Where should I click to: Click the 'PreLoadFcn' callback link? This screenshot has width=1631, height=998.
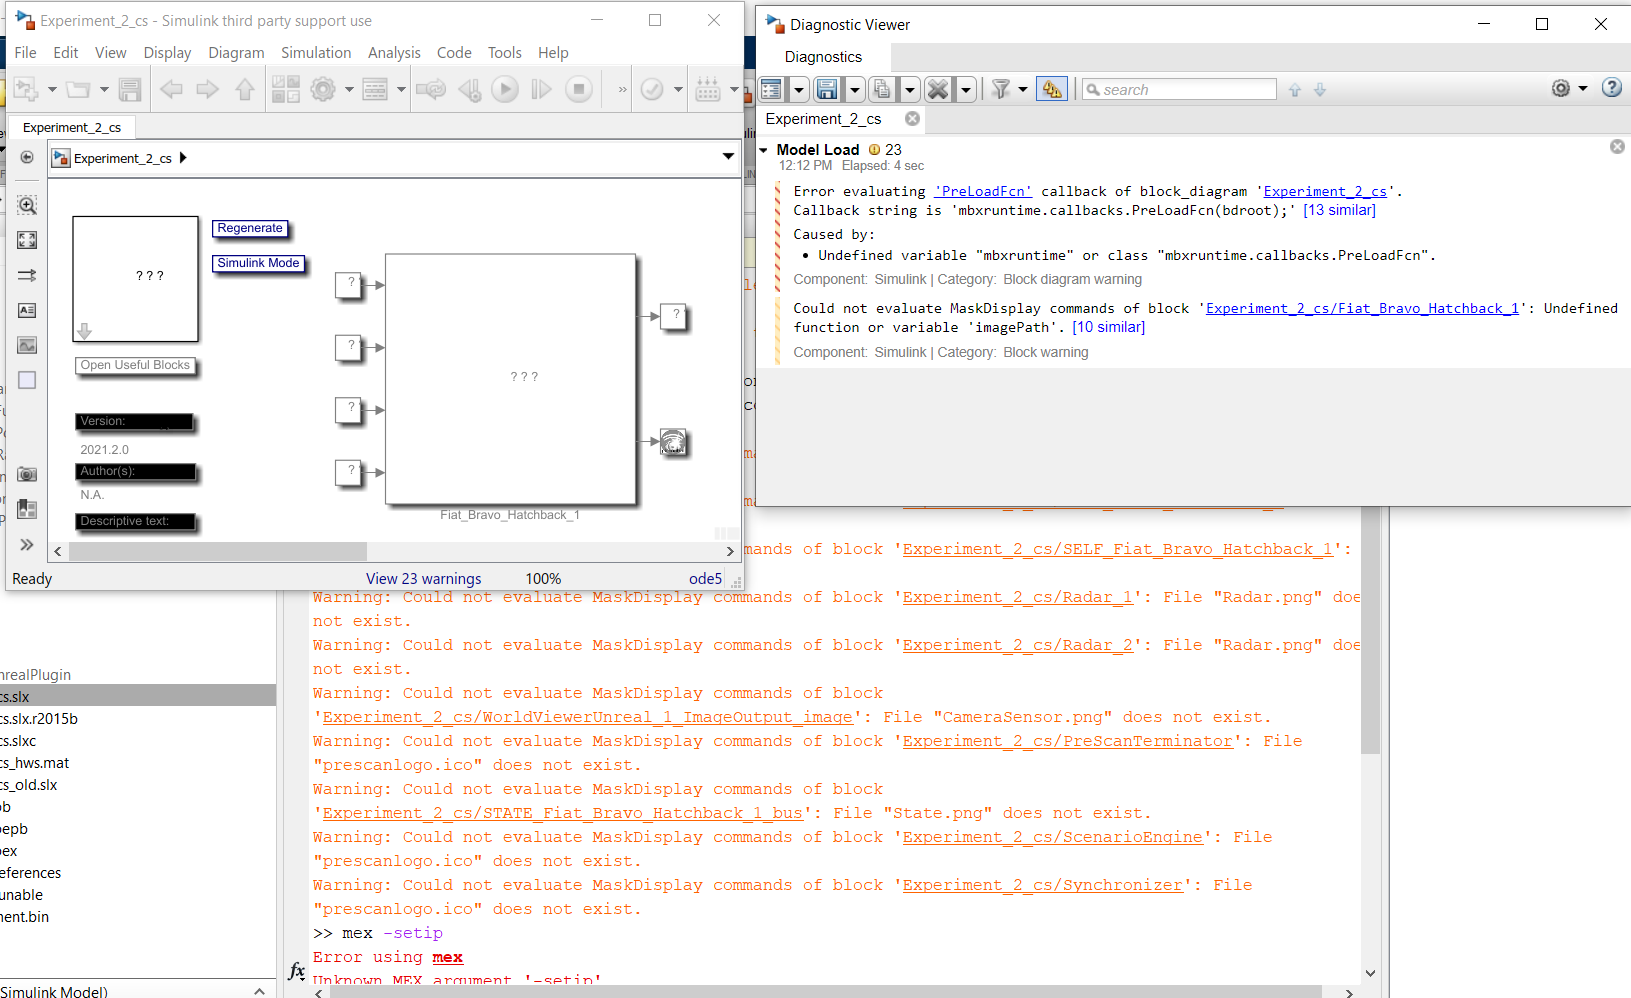(982, 191)
